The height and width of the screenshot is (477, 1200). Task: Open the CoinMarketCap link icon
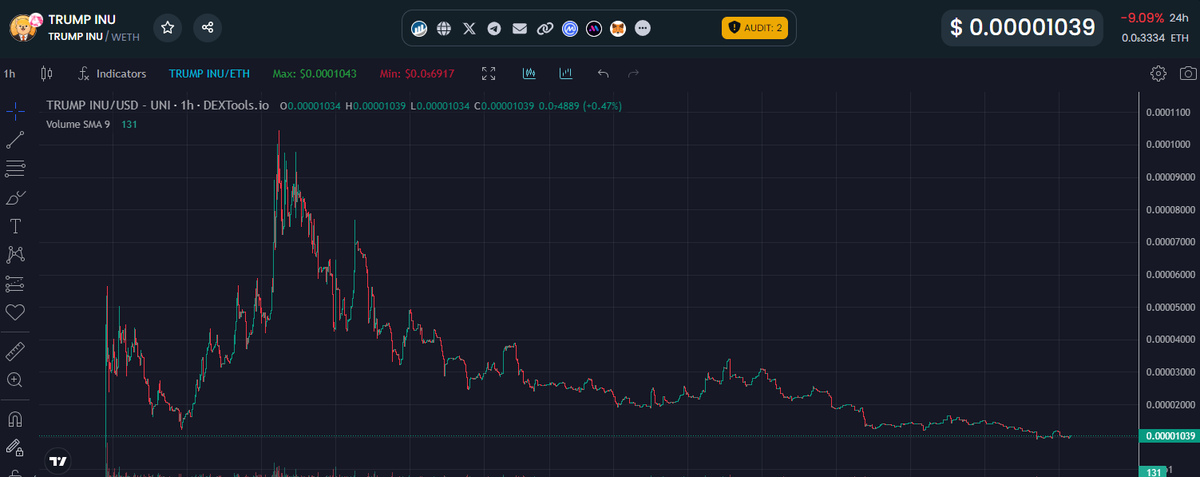point(570,29)
